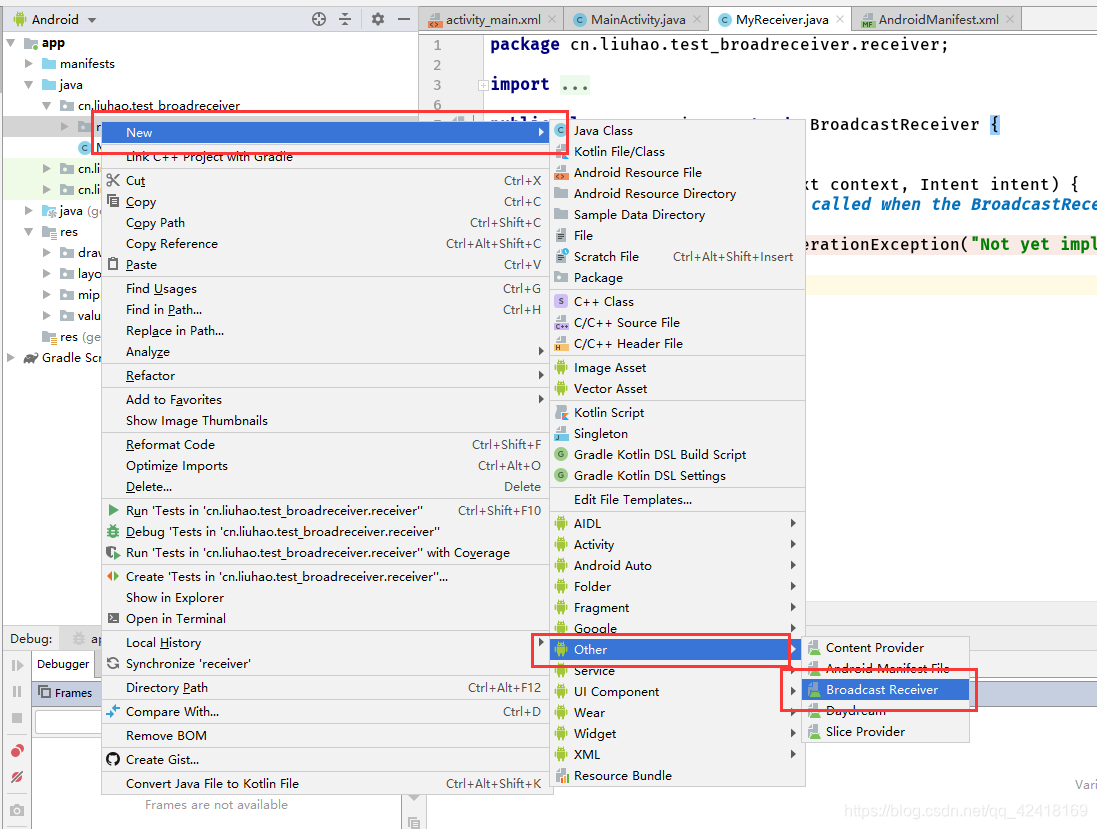This screenshot has width=1097, height=829.
Task: Collapse the app module tree node
Action: coord(11,43)
